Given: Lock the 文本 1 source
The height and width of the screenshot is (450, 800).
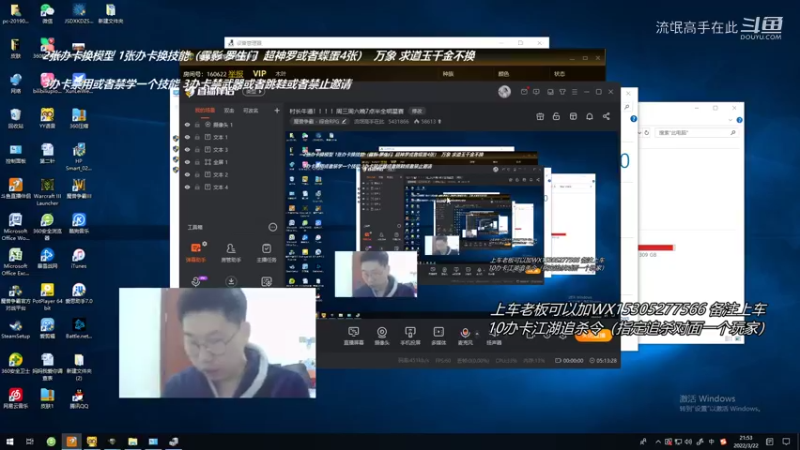Looking at the screenshot, I should tap(197, 137).
